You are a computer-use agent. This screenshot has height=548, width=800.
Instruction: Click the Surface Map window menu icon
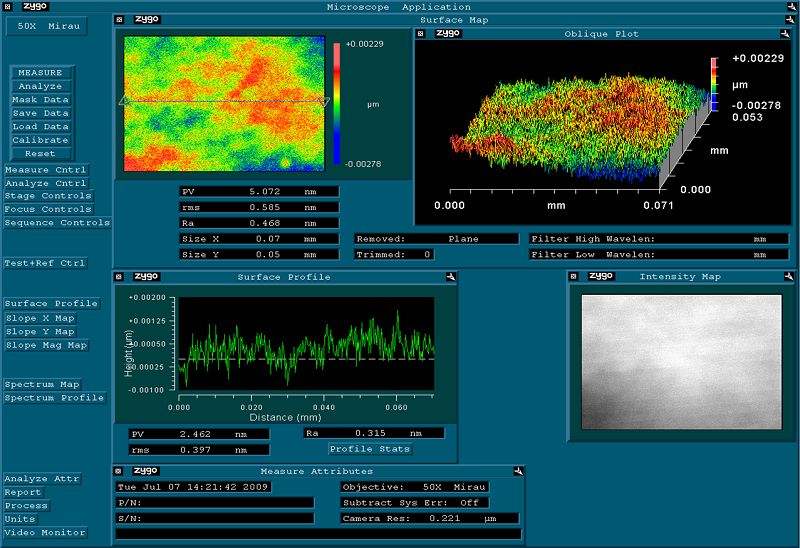[119, 19]
